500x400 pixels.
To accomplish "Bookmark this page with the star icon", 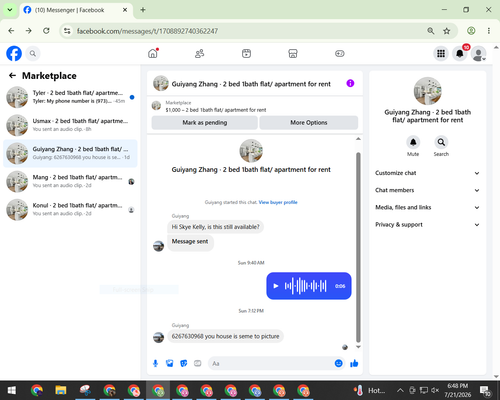I will click(446, 31).
